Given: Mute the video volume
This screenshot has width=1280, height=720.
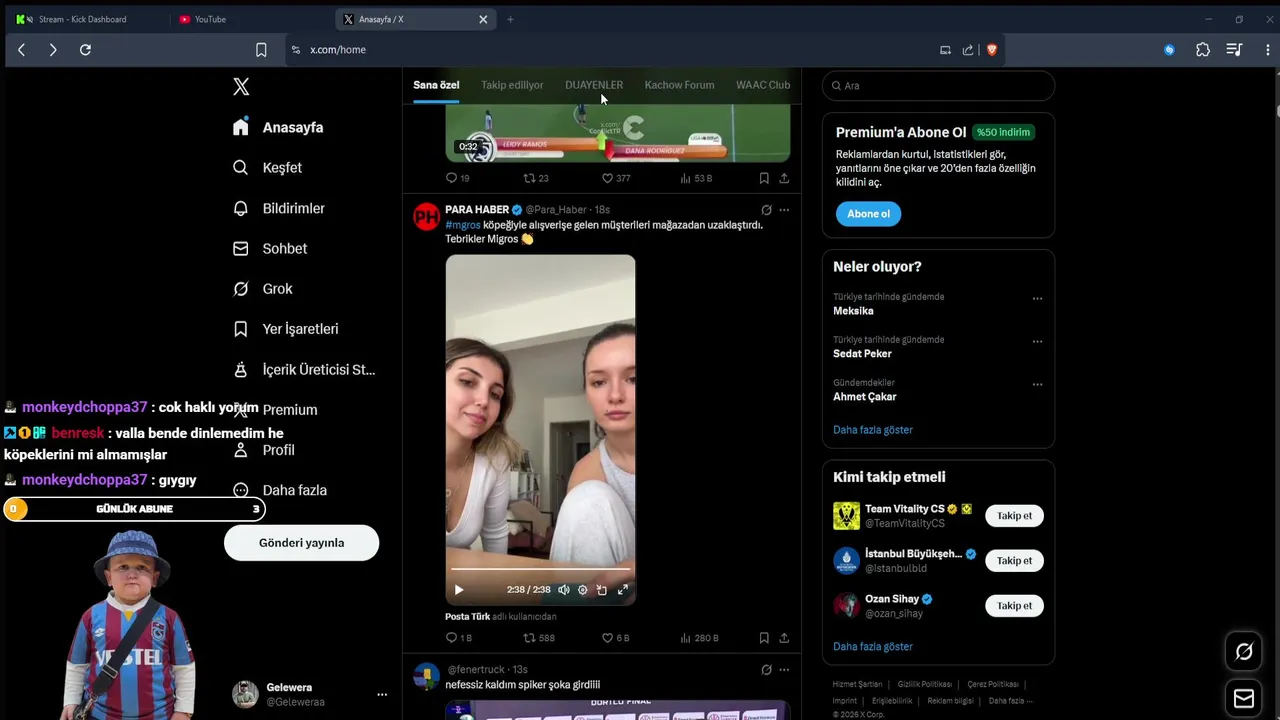Looking at the screenshot, I should (x=564, y=590).
